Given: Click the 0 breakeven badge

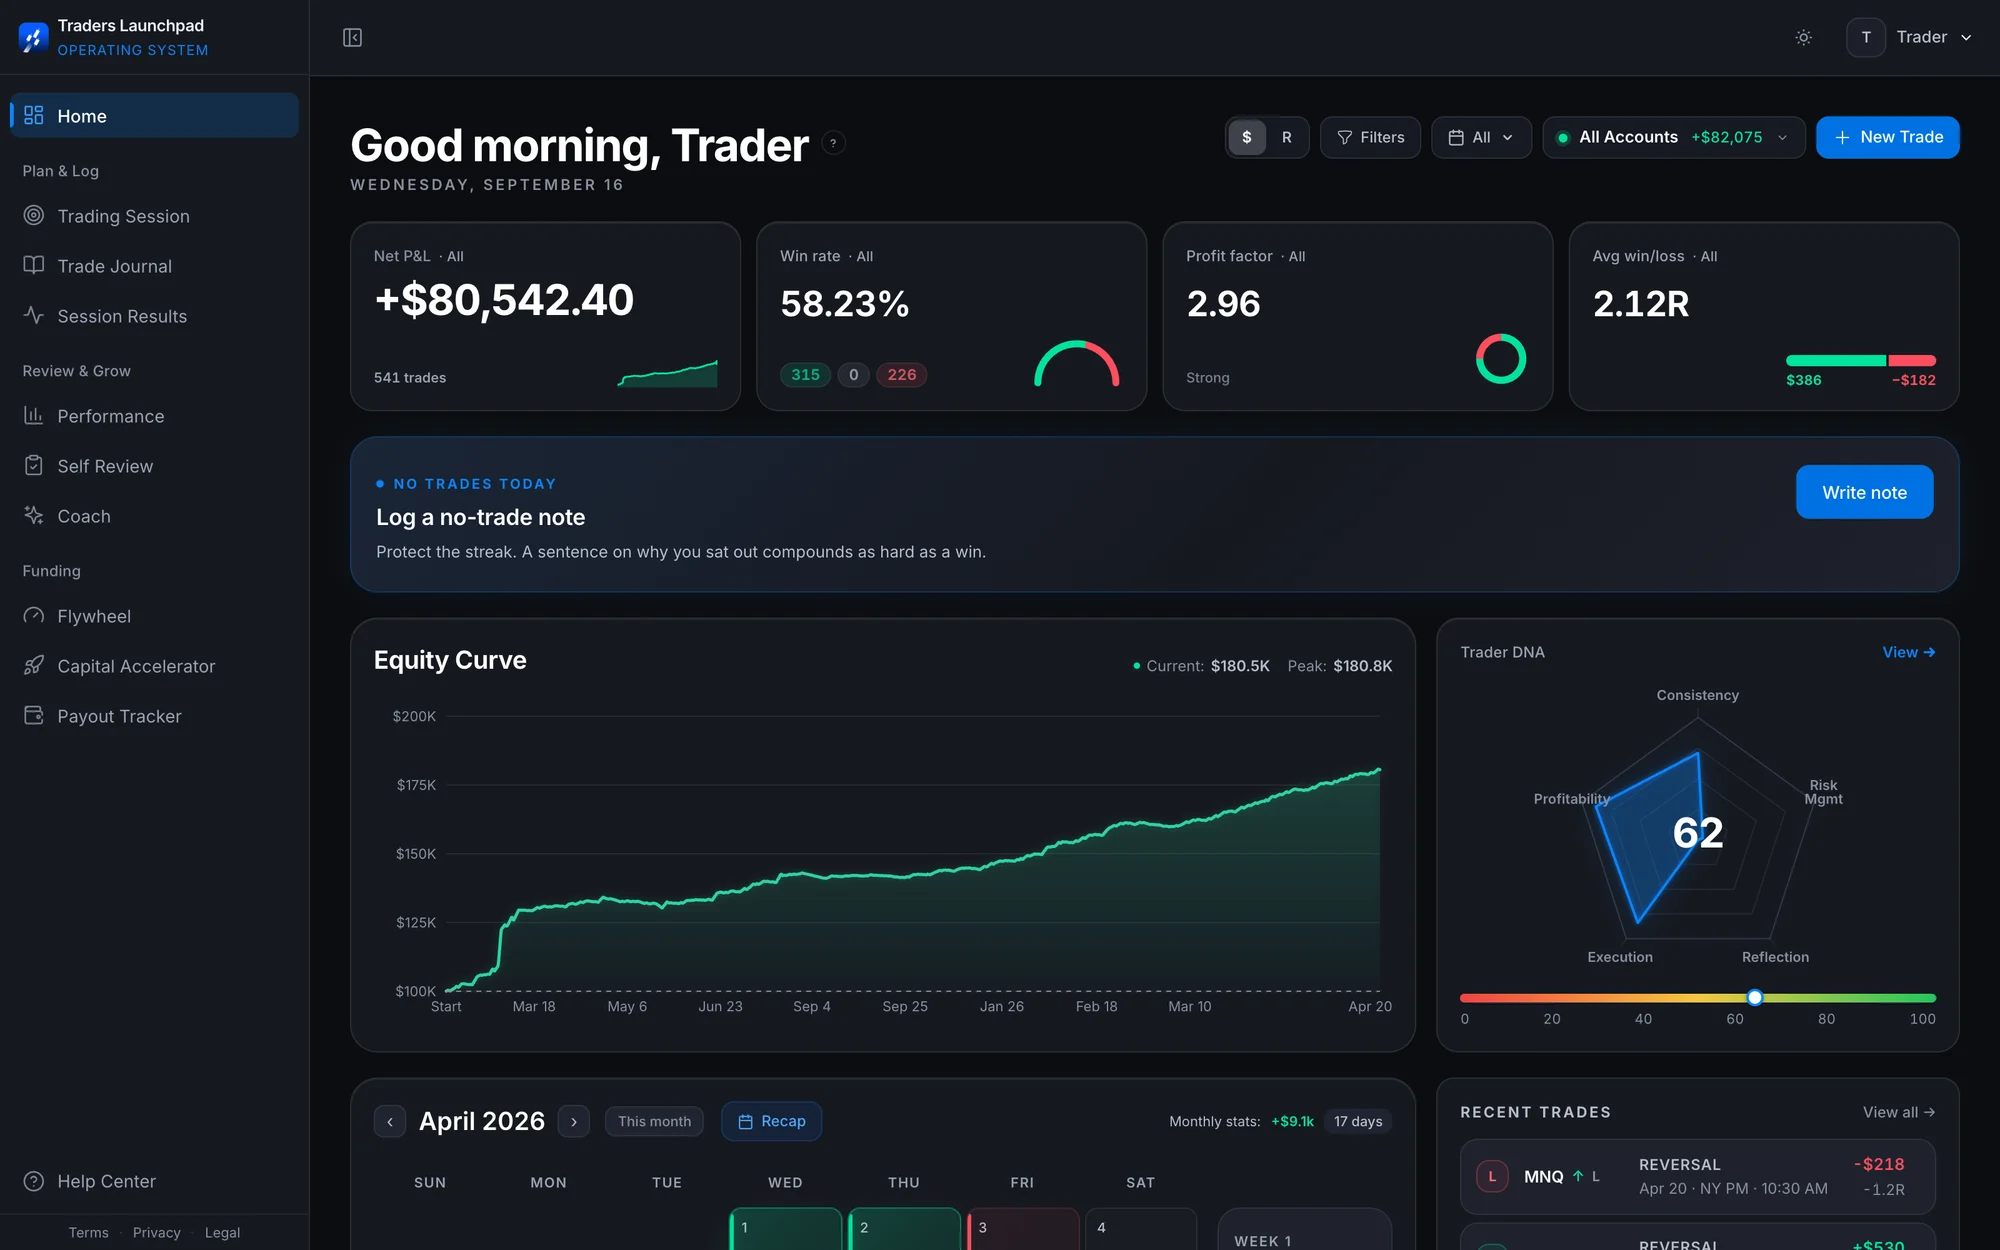Looking at the screenshot, I should pos(853,375).
